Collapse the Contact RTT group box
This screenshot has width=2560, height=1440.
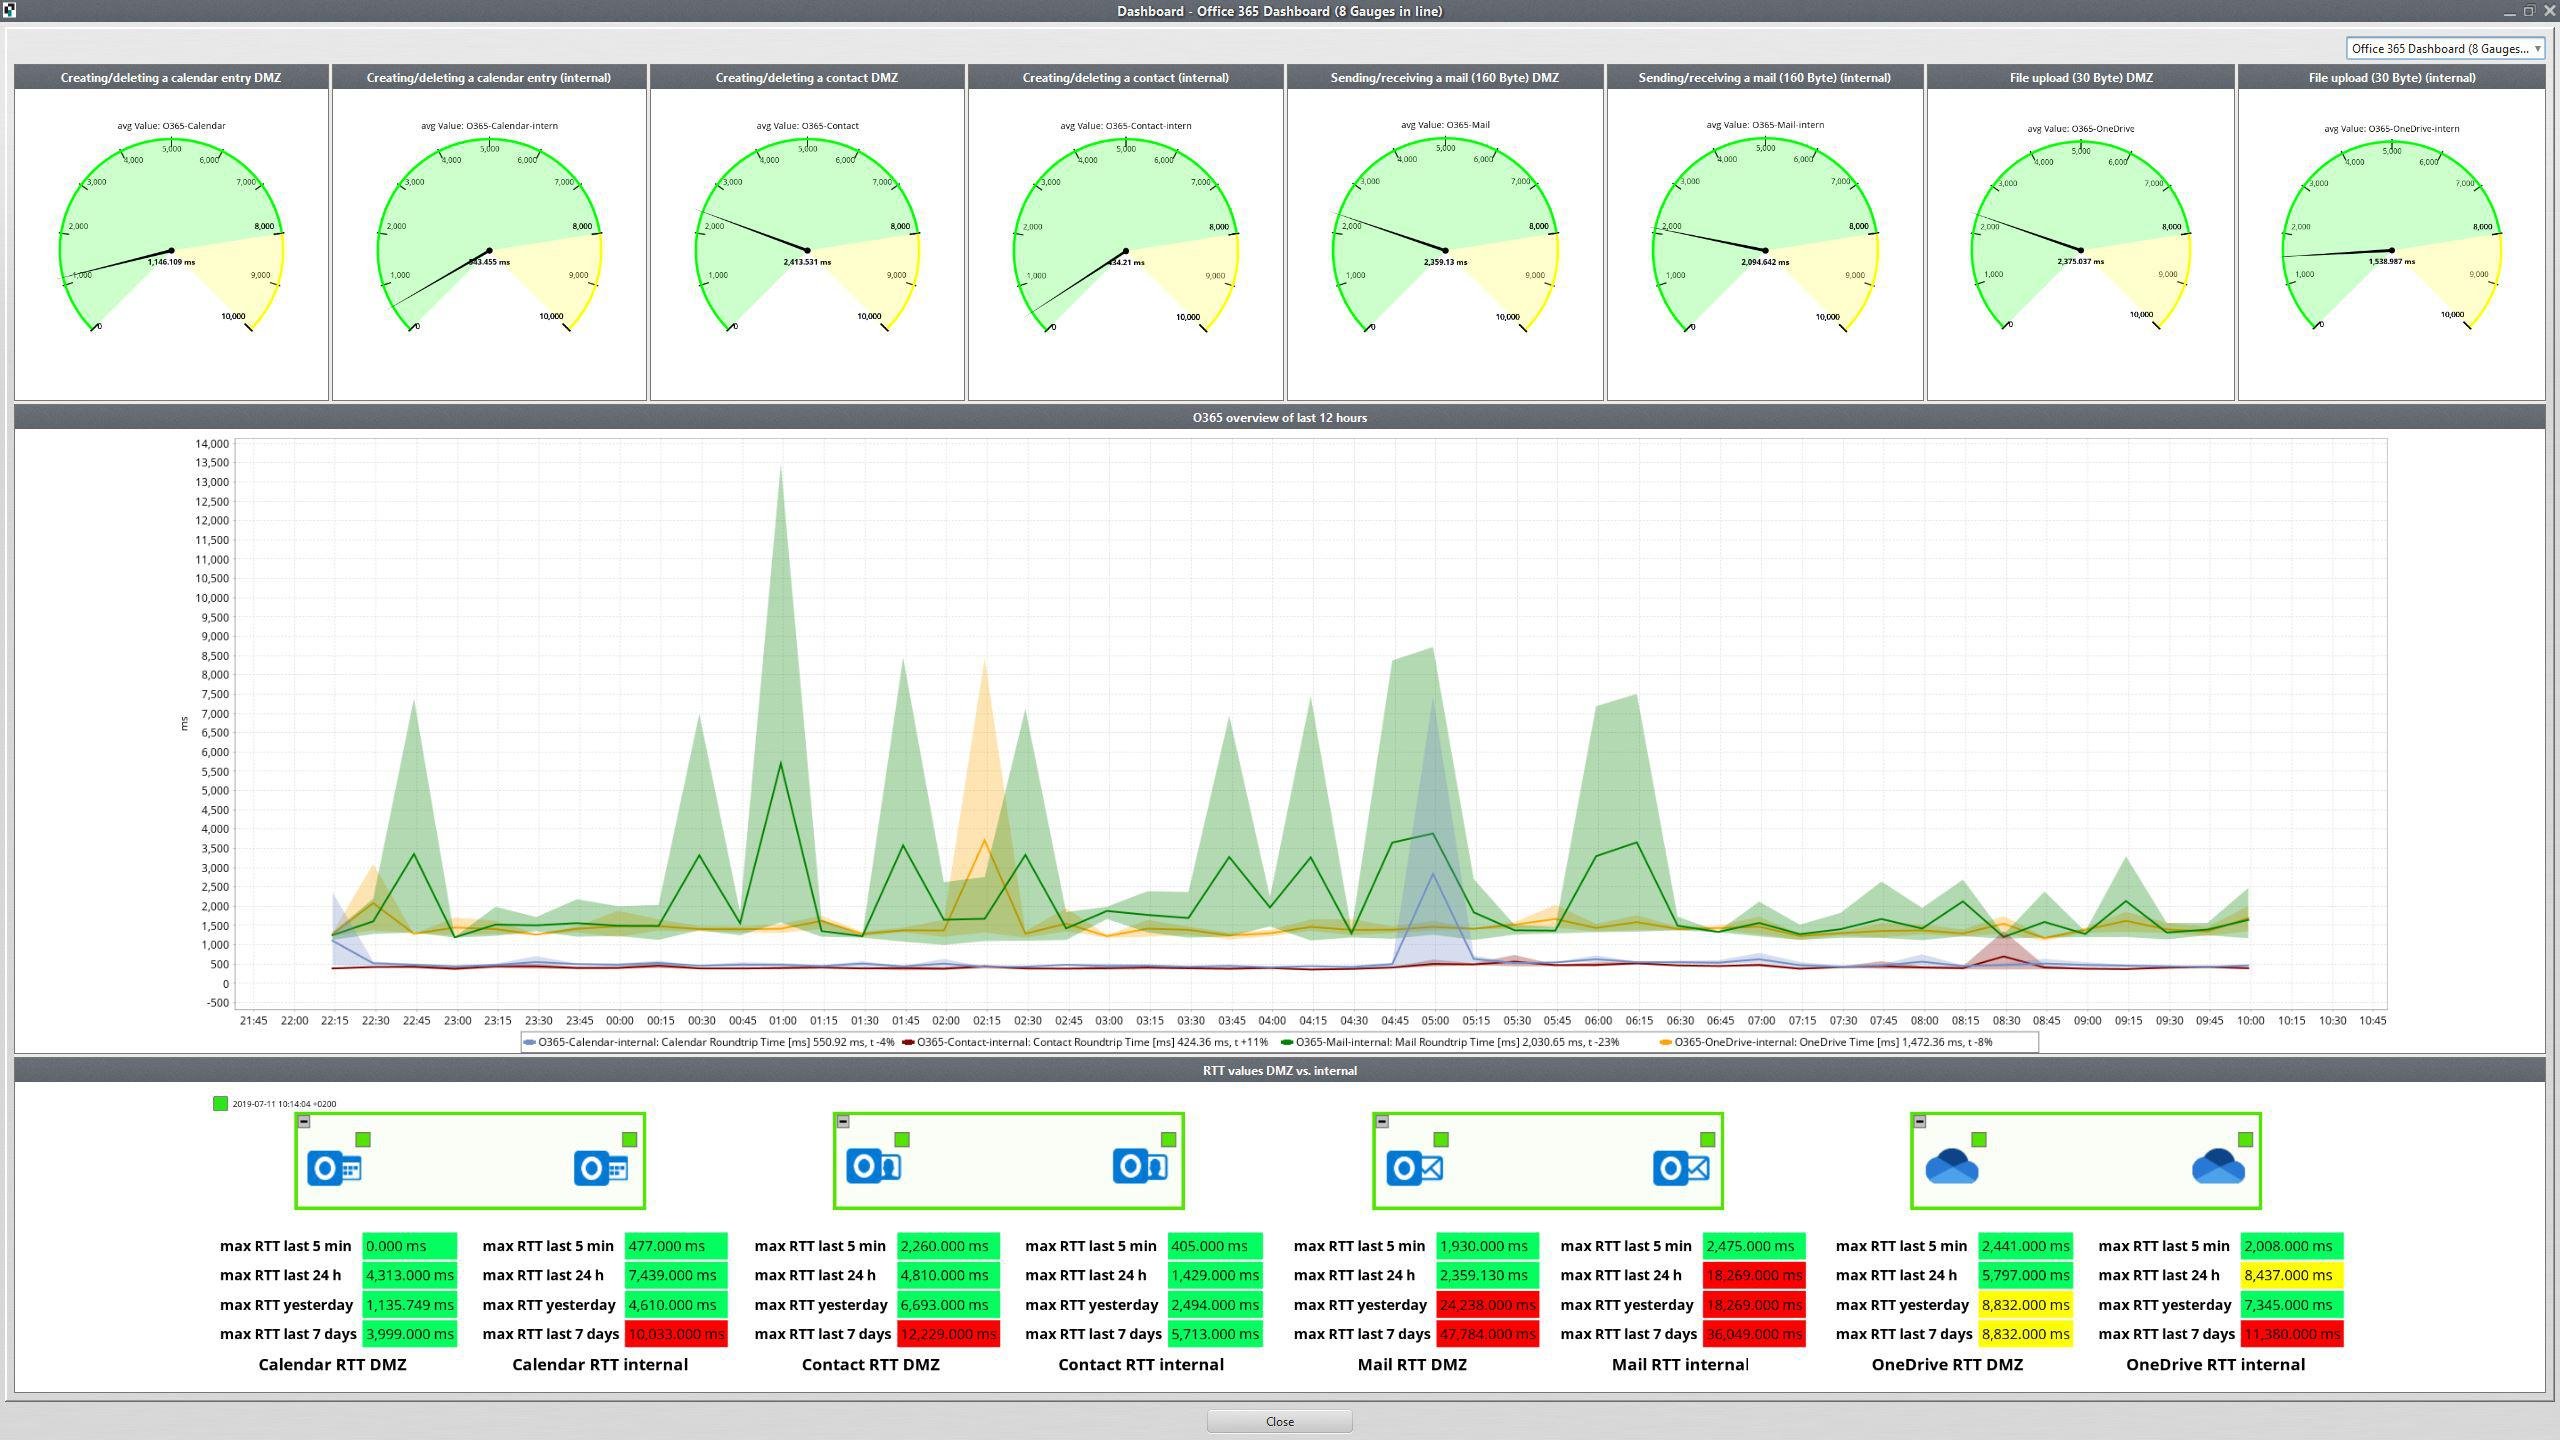tap(843, 1122)
